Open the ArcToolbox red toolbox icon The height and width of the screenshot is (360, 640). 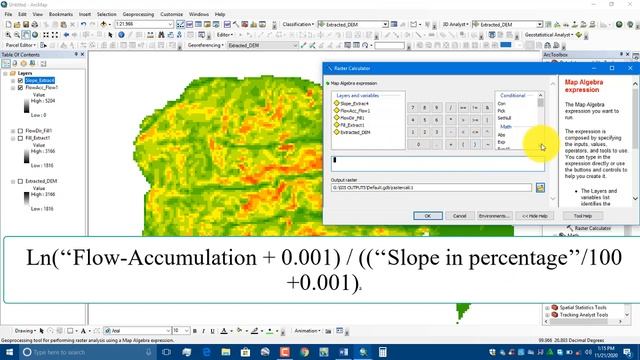[244, 24]
